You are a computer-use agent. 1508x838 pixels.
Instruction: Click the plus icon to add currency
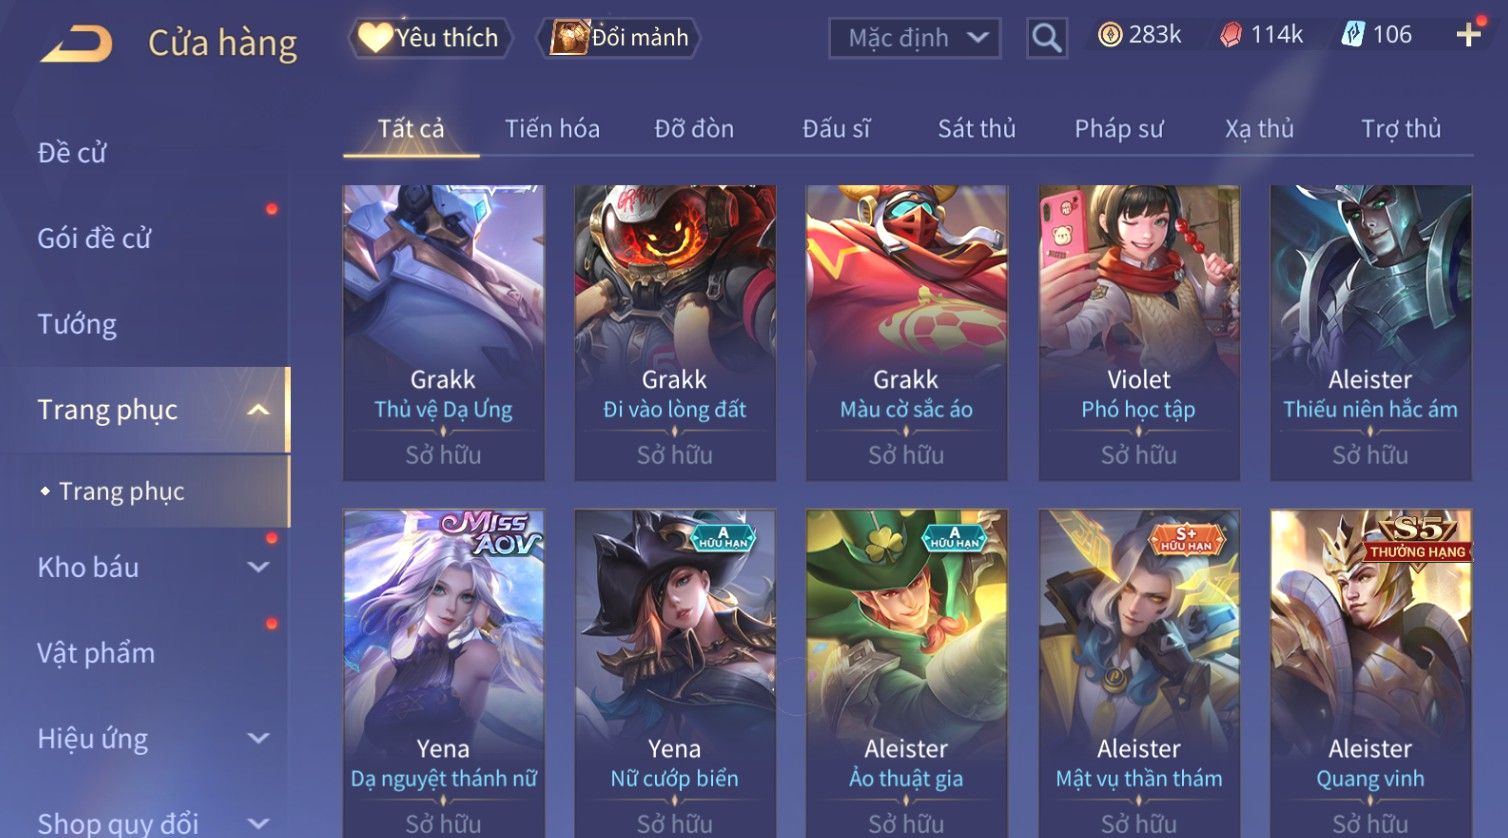point(1468,35)
